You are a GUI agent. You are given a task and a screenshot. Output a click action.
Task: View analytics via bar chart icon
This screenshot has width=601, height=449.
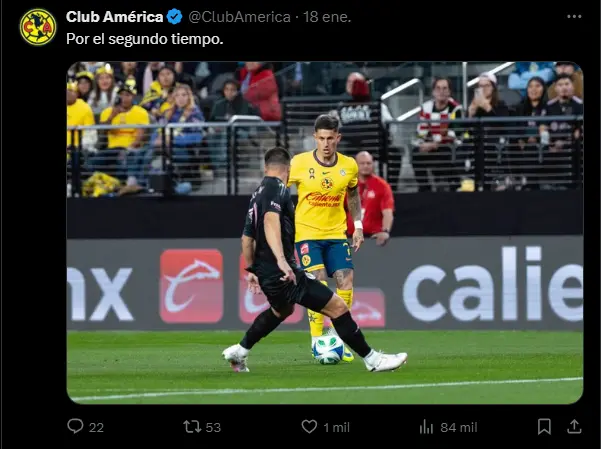426,426
